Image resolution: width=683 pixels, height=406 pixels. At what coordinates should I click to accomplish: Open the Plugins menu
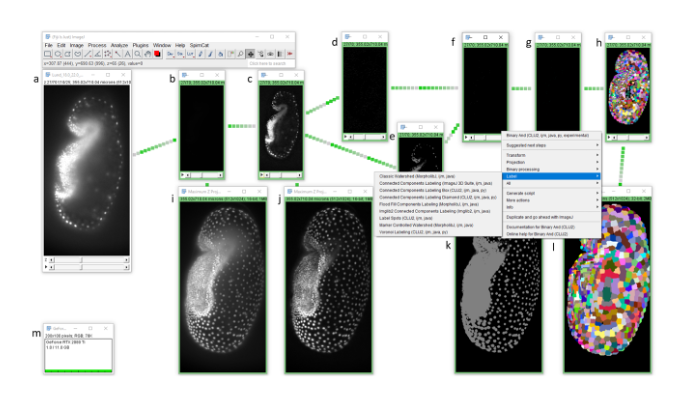point(141,45)
